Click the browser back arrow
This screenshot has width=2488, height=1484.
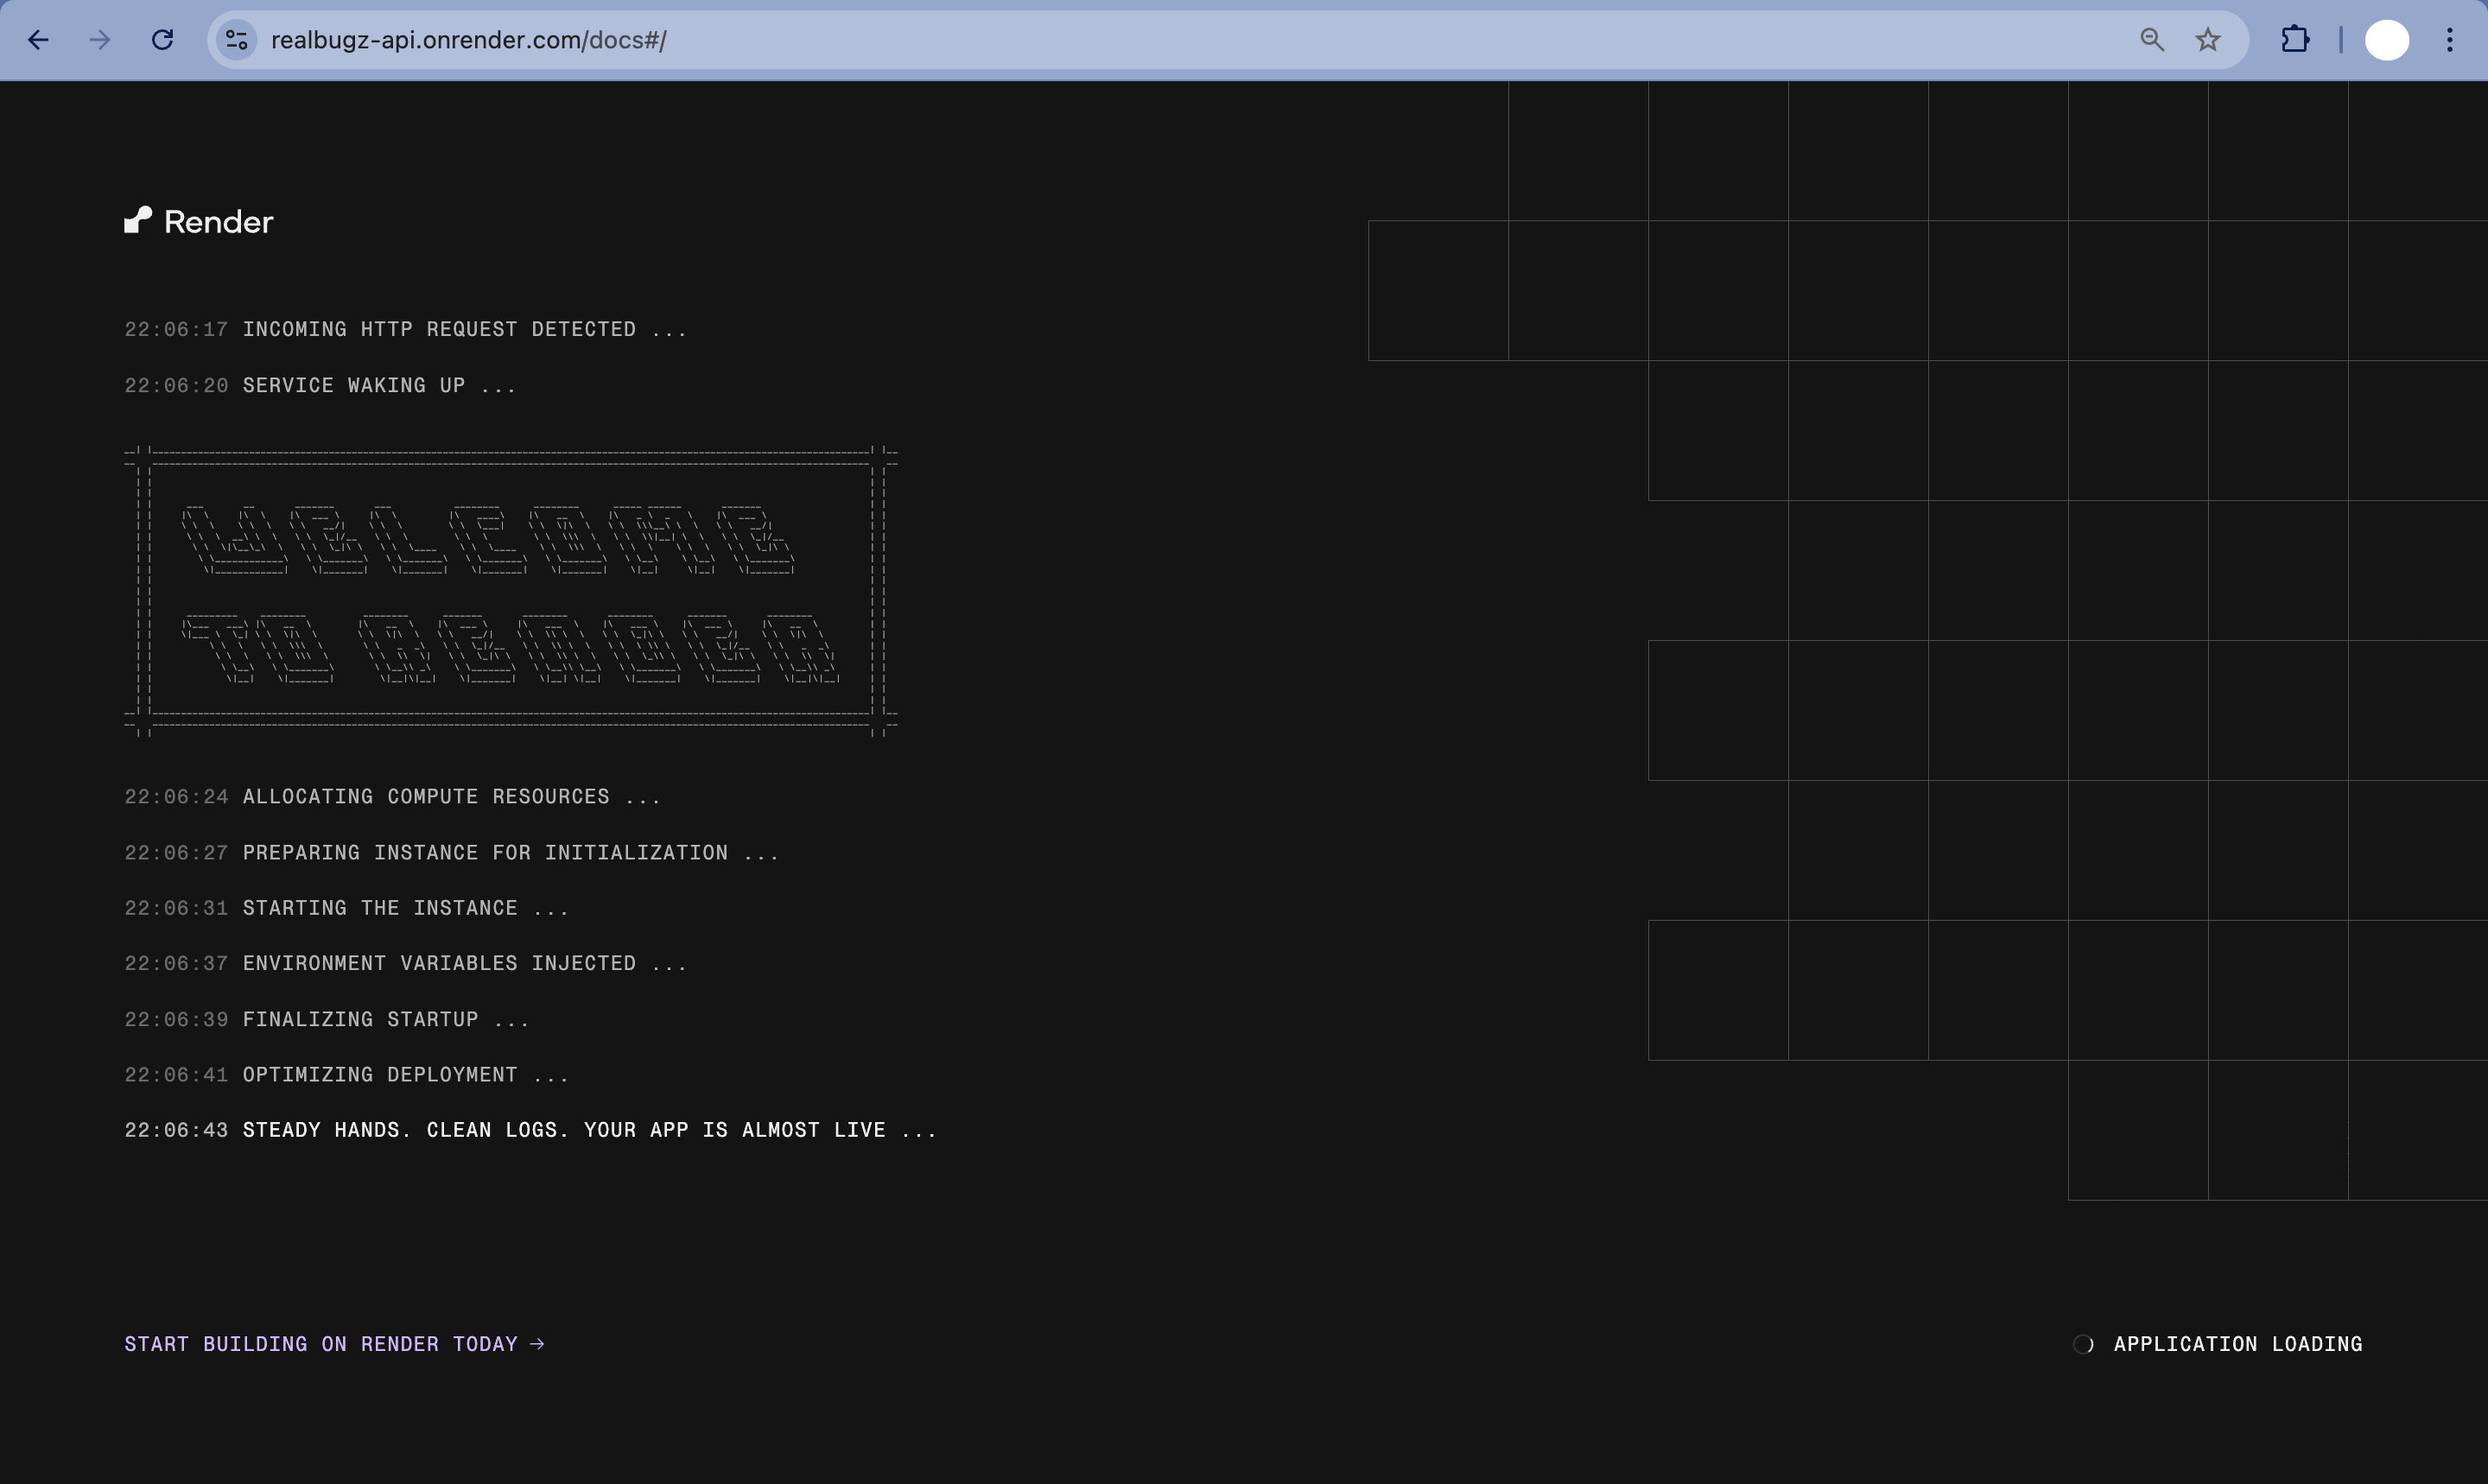(x=38, y=40)
